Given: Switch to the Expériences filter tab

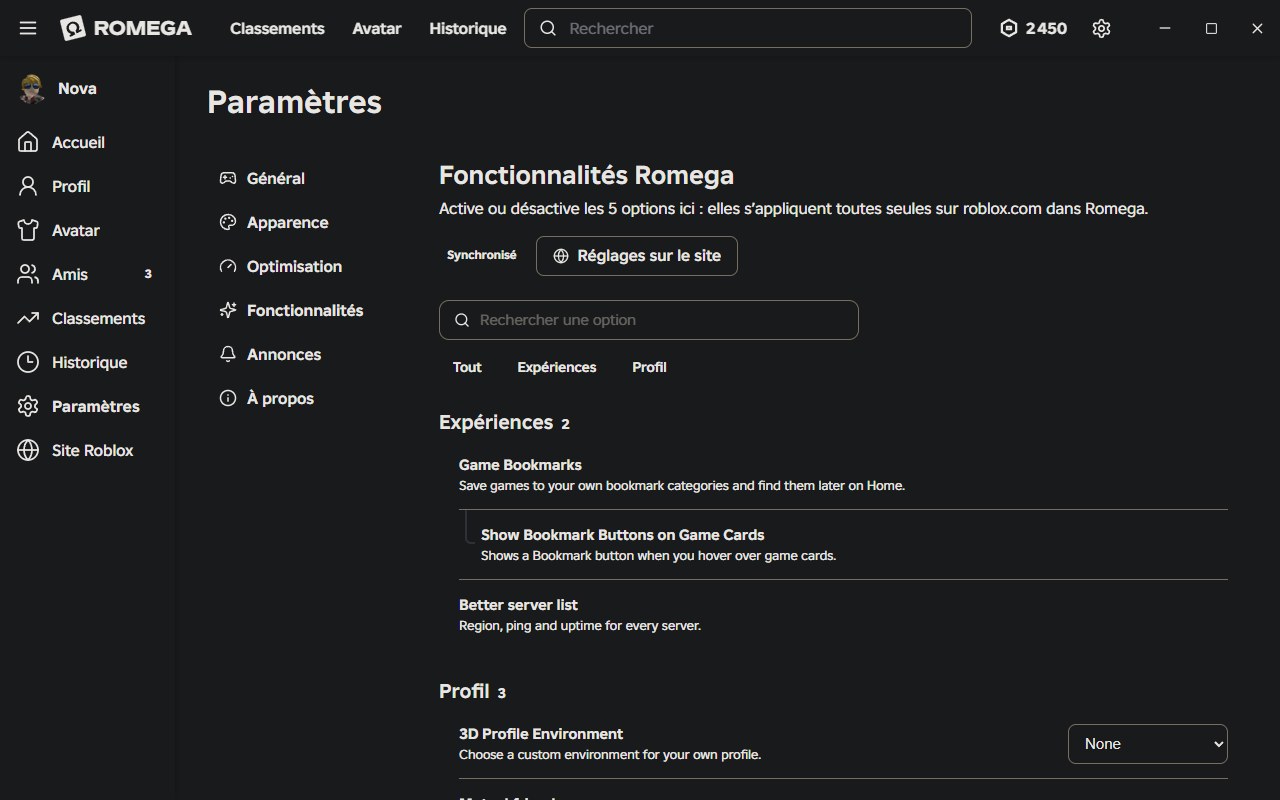Looking at the screenshot, I should point(557,367).
